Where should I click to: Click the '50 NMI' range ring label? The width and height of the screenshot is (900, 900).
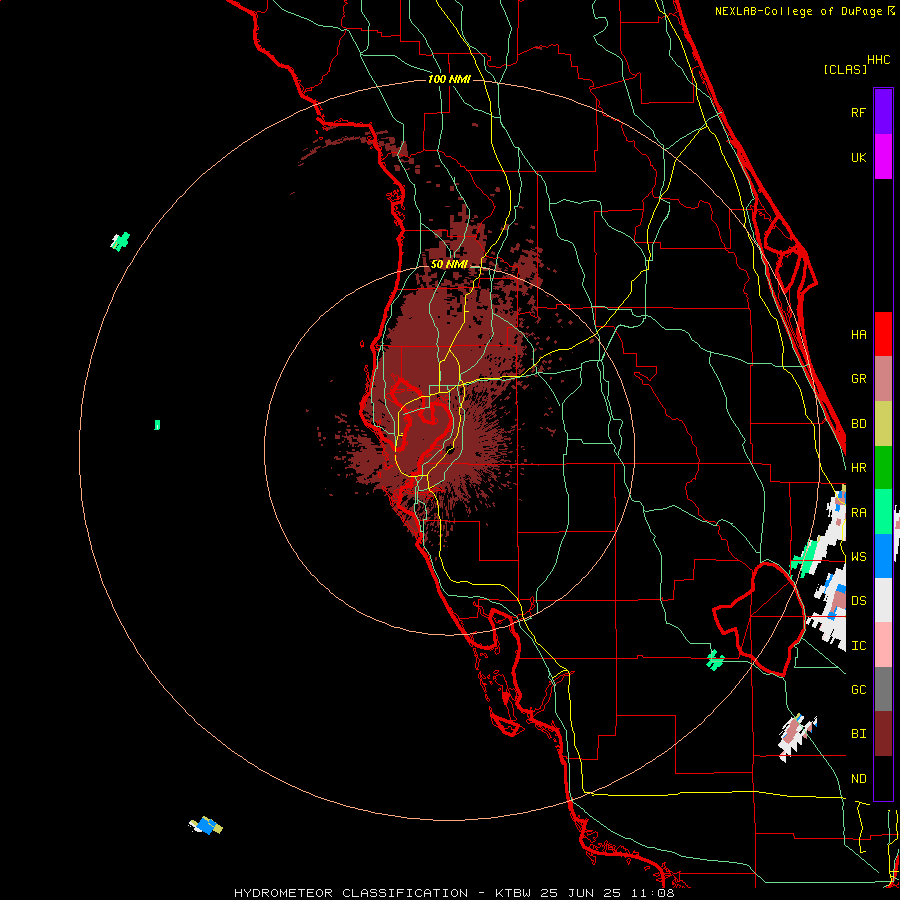click(449, 264)
